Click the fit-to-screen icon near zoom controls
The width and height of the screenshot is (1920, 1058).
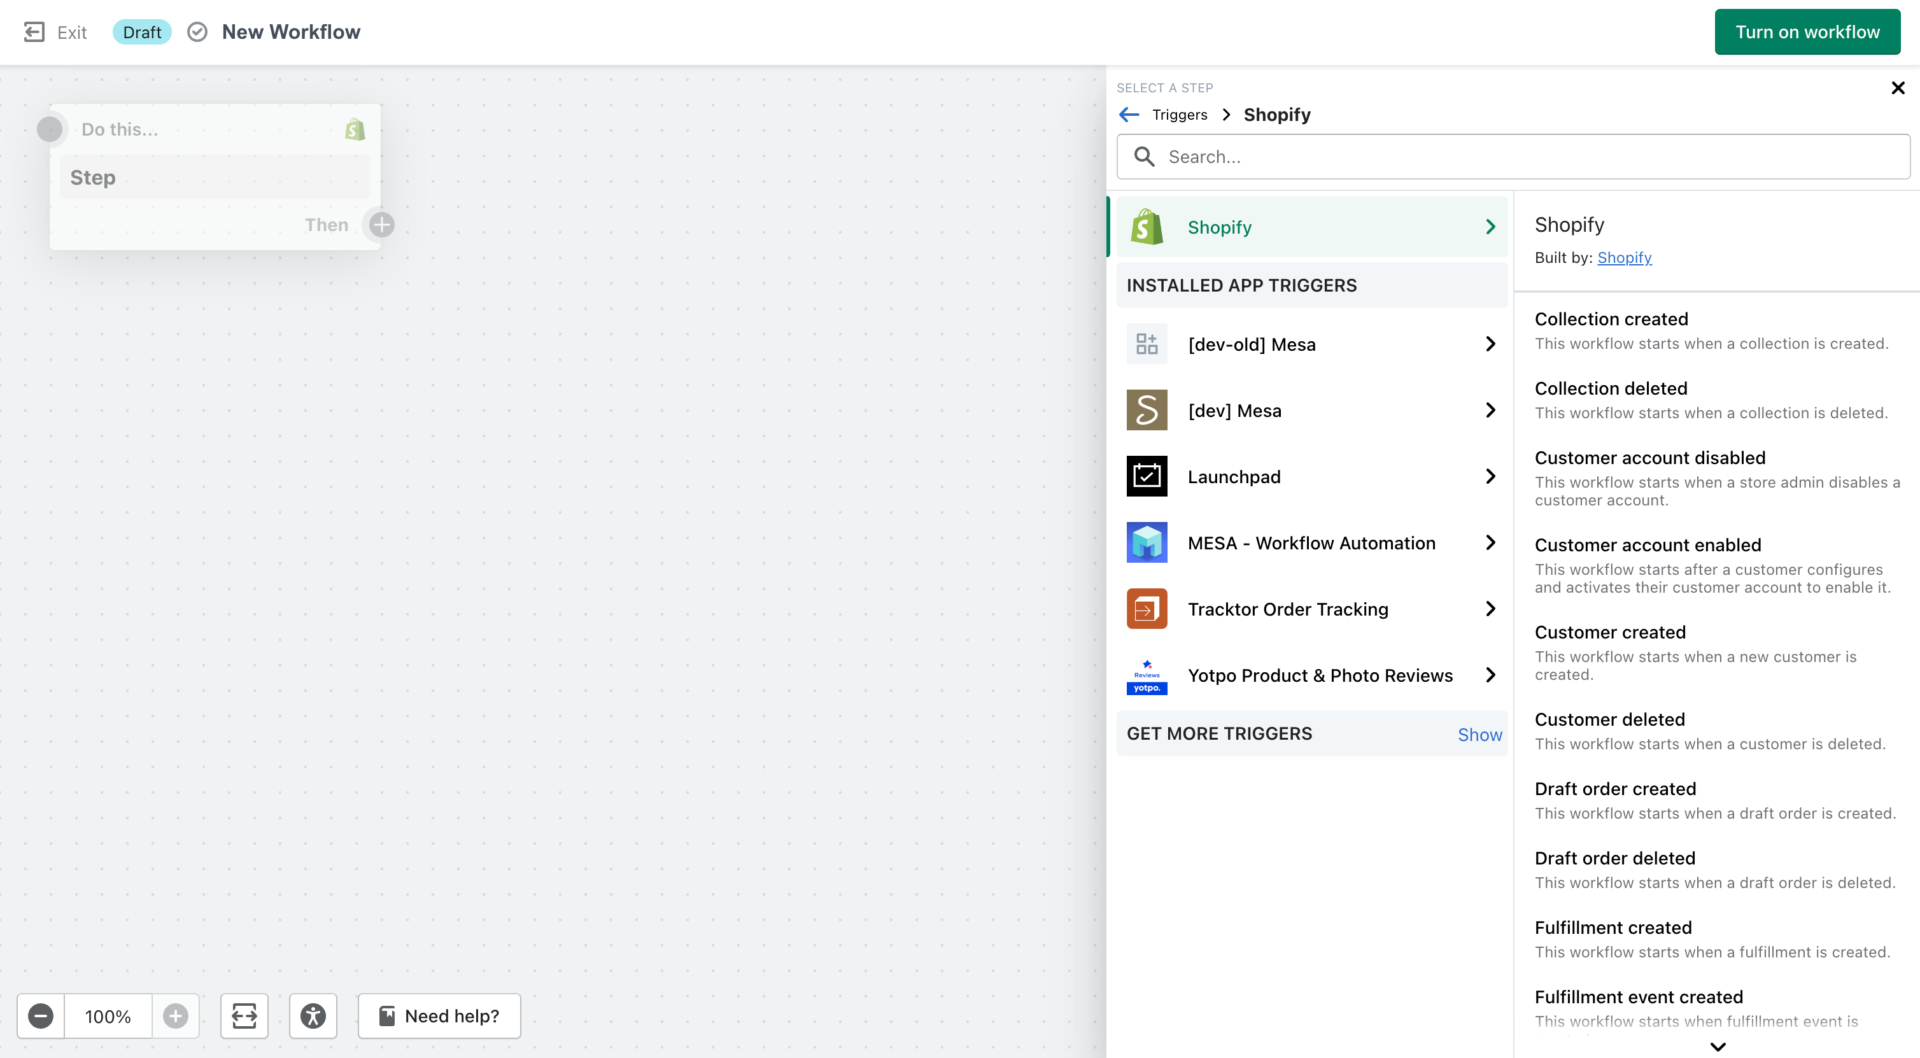pos(243,1016)
